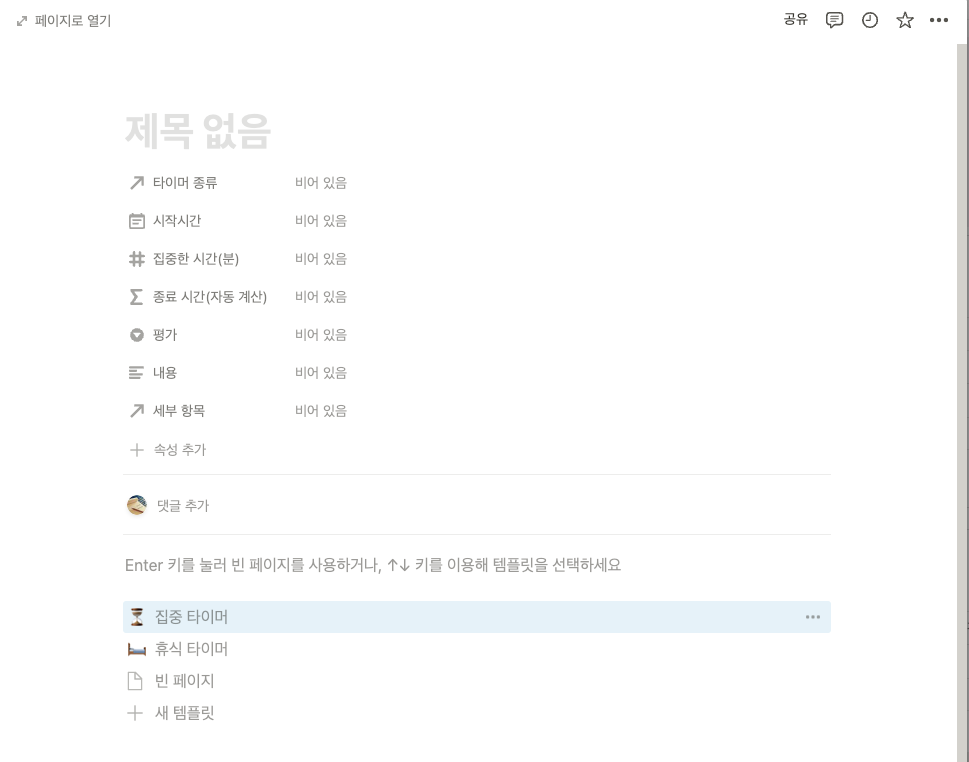Screen dimensions: 969x762
Task: Click the 집중한 시간(분) number hash icon
Action: (x=137, y=259)
